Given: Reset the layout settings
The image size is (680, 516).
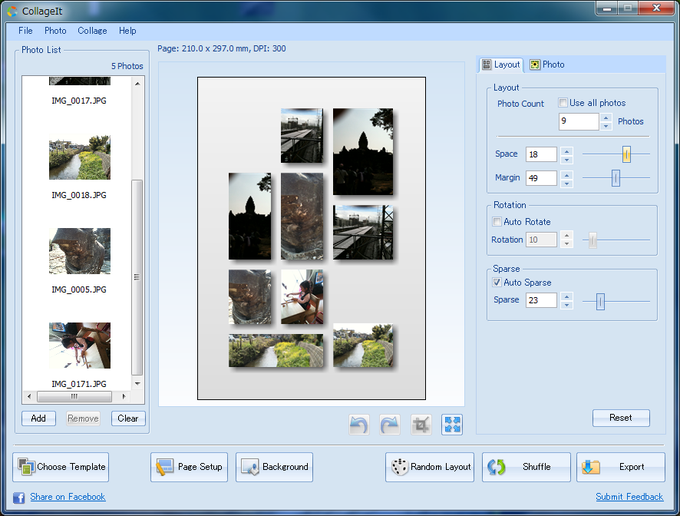Looking at the screenshot, I should (x=621, y=418).
